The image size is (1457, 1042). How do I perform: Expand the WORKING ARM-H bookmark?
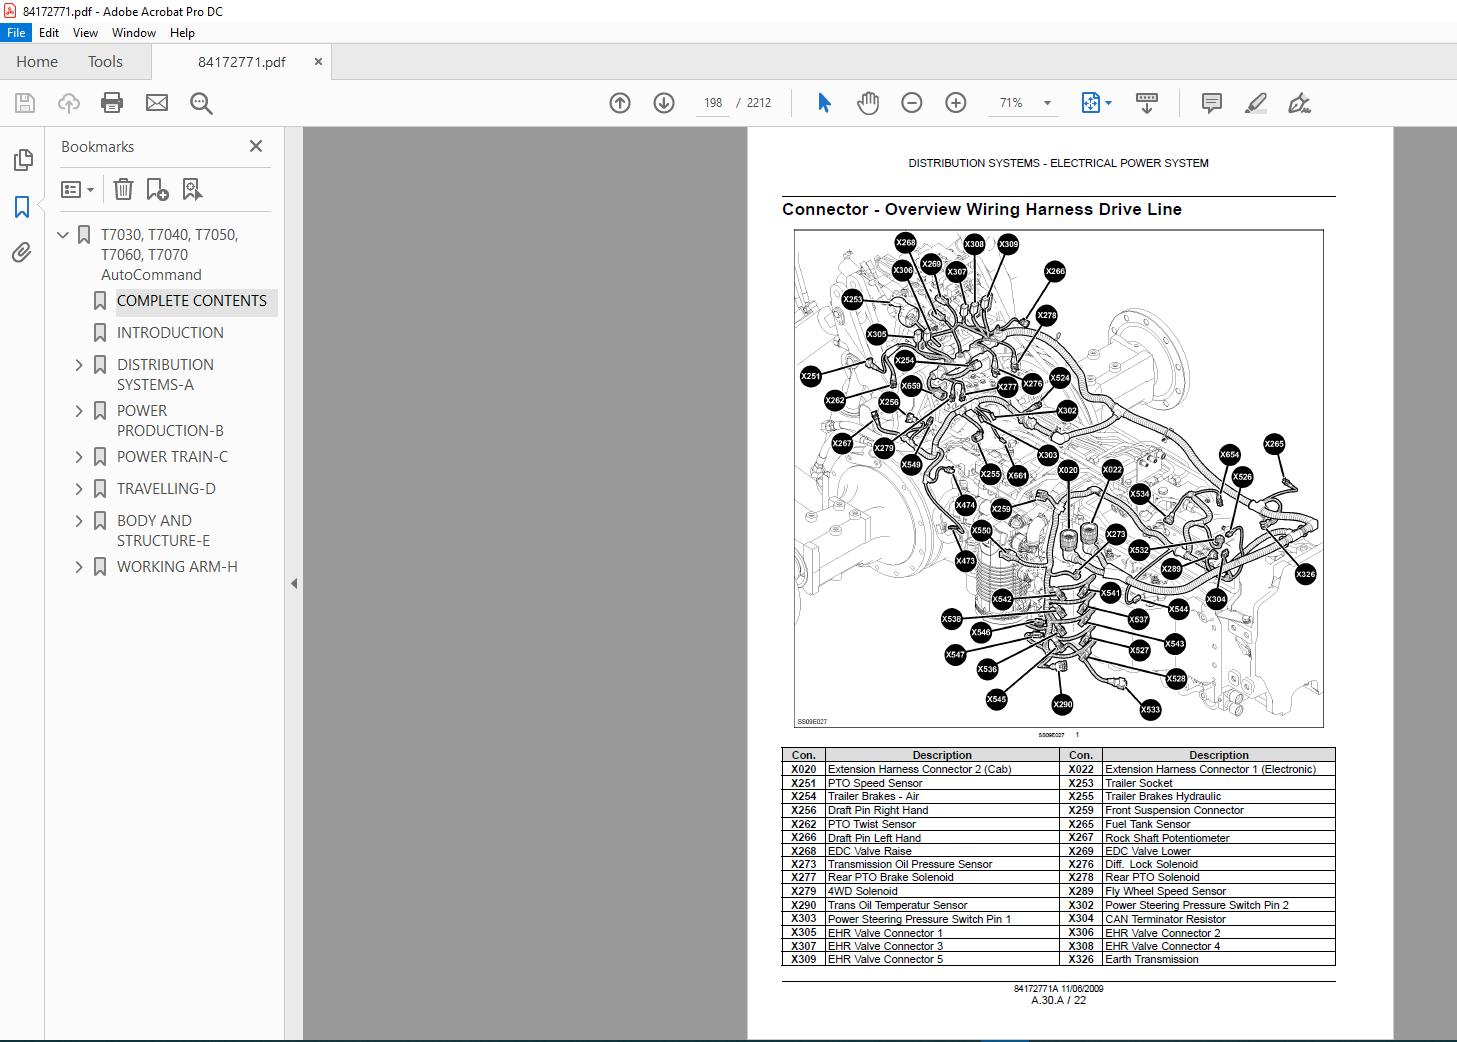pyautogui.click(x=79, y=567)
